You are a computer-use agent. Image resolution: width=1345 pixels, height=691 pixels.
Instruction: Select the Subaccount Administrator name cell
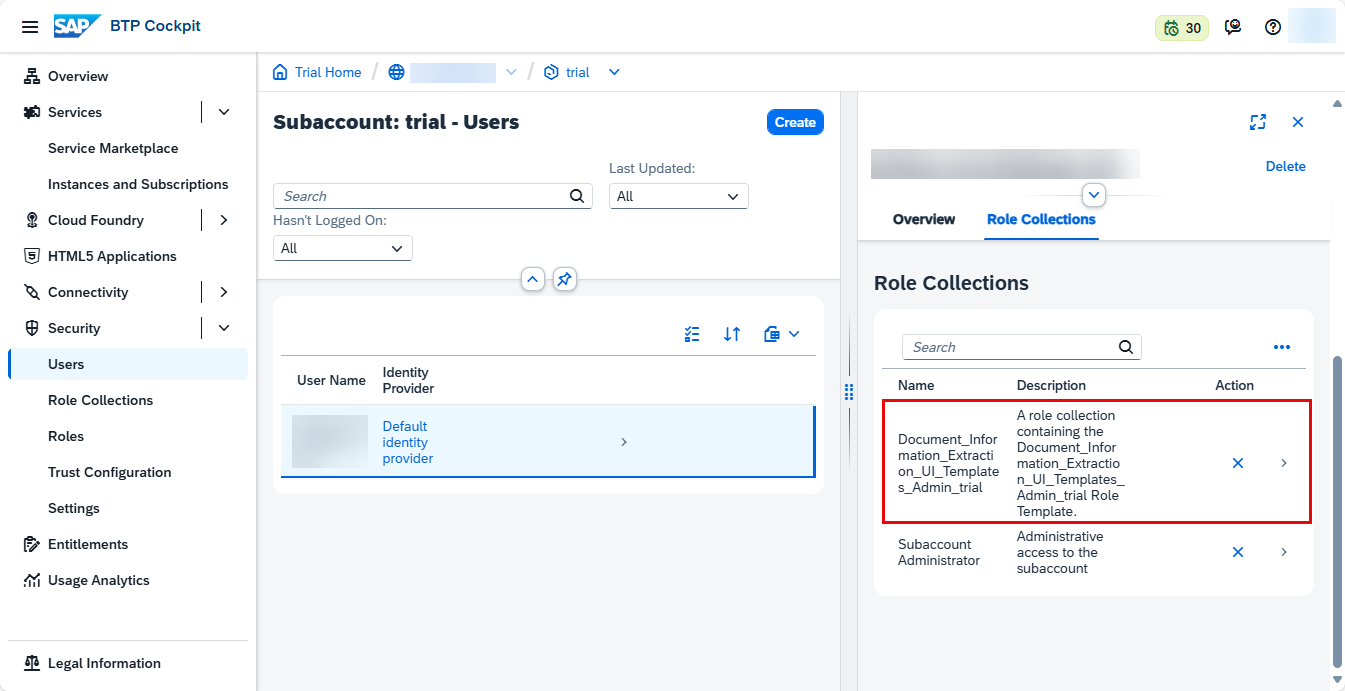tap(938, 552)
